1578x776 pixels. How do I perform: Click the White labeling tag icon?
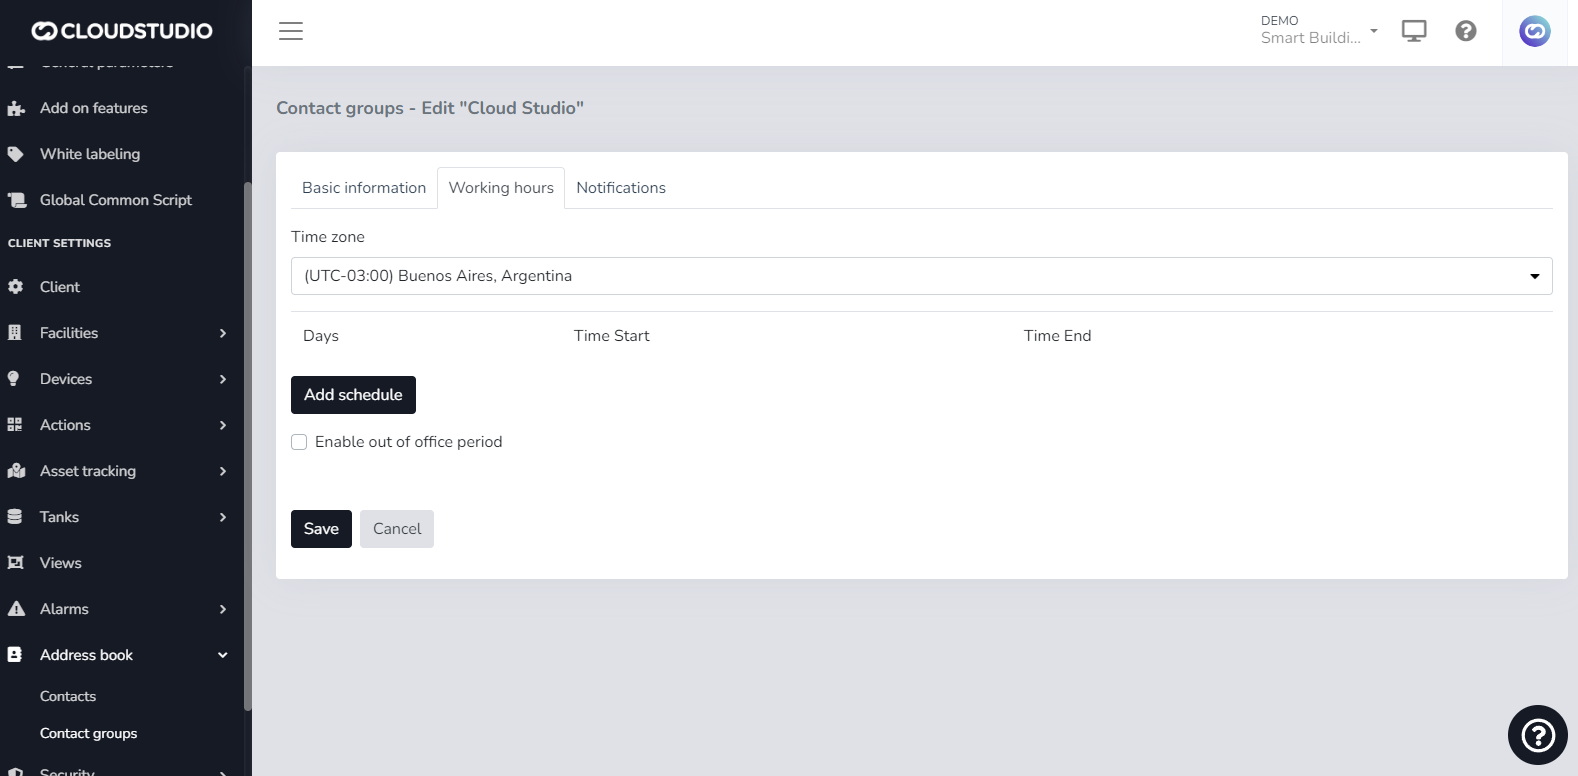(16, 154)
